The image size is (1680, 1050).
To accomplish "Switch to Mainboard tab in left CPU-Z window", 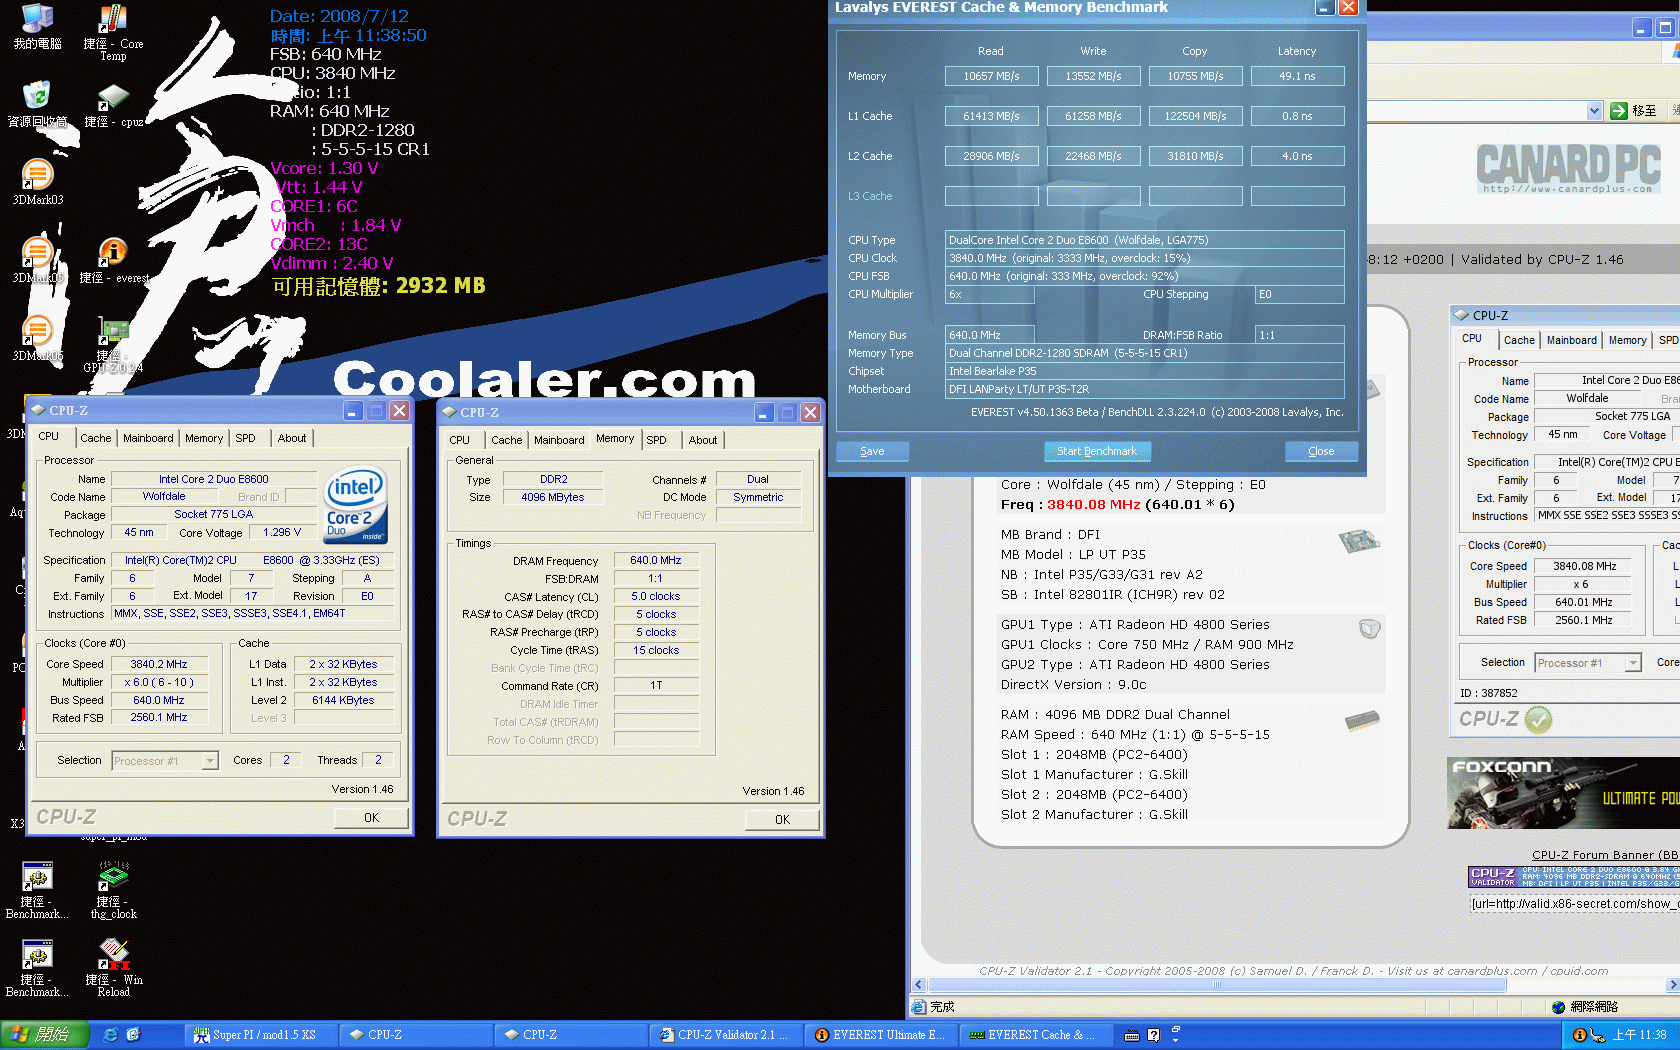I will (148, 438).
